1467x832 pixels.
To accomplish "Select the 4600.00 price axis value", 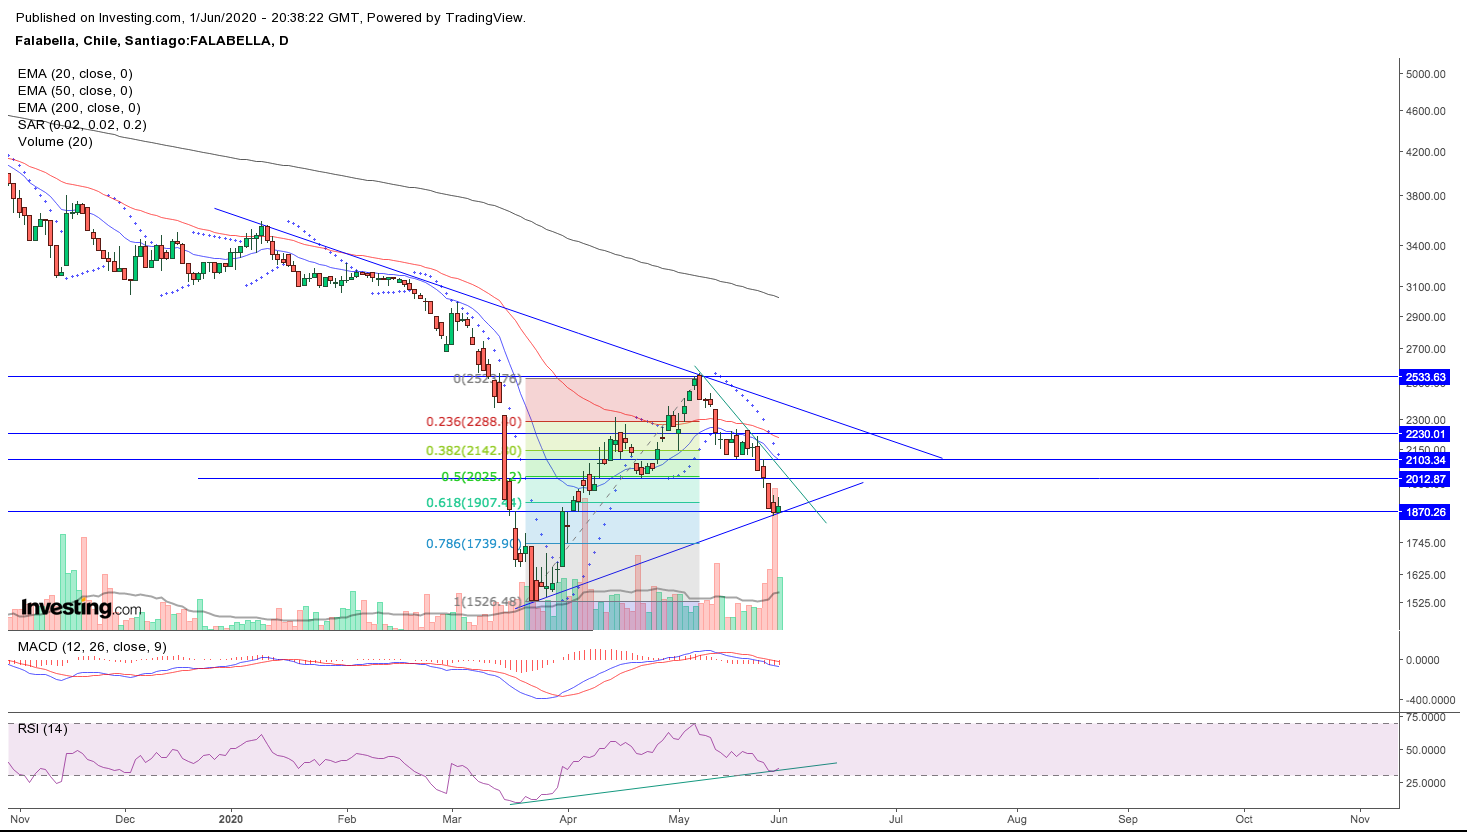I will [1426, 112].
